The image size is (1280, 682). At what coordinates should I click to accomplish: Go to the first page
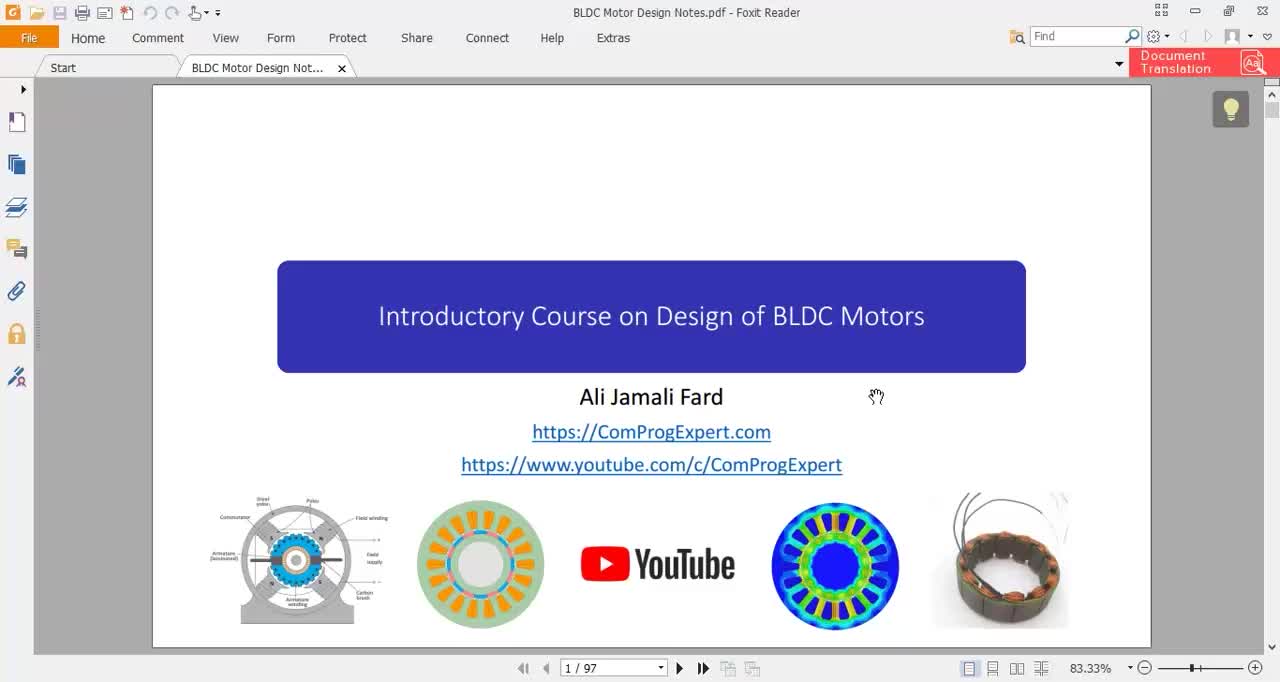point(523,668)
